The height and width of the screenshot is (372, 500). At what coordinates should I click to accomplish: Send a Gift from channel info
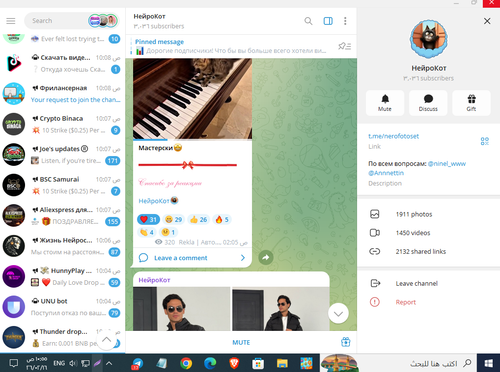click(471, 103)
